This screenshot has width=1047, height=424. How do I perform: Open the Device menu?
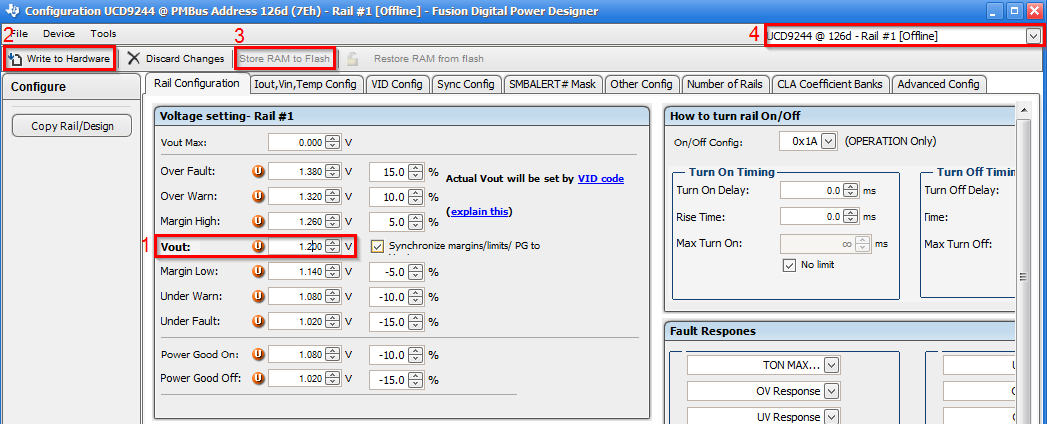(59, 33)
